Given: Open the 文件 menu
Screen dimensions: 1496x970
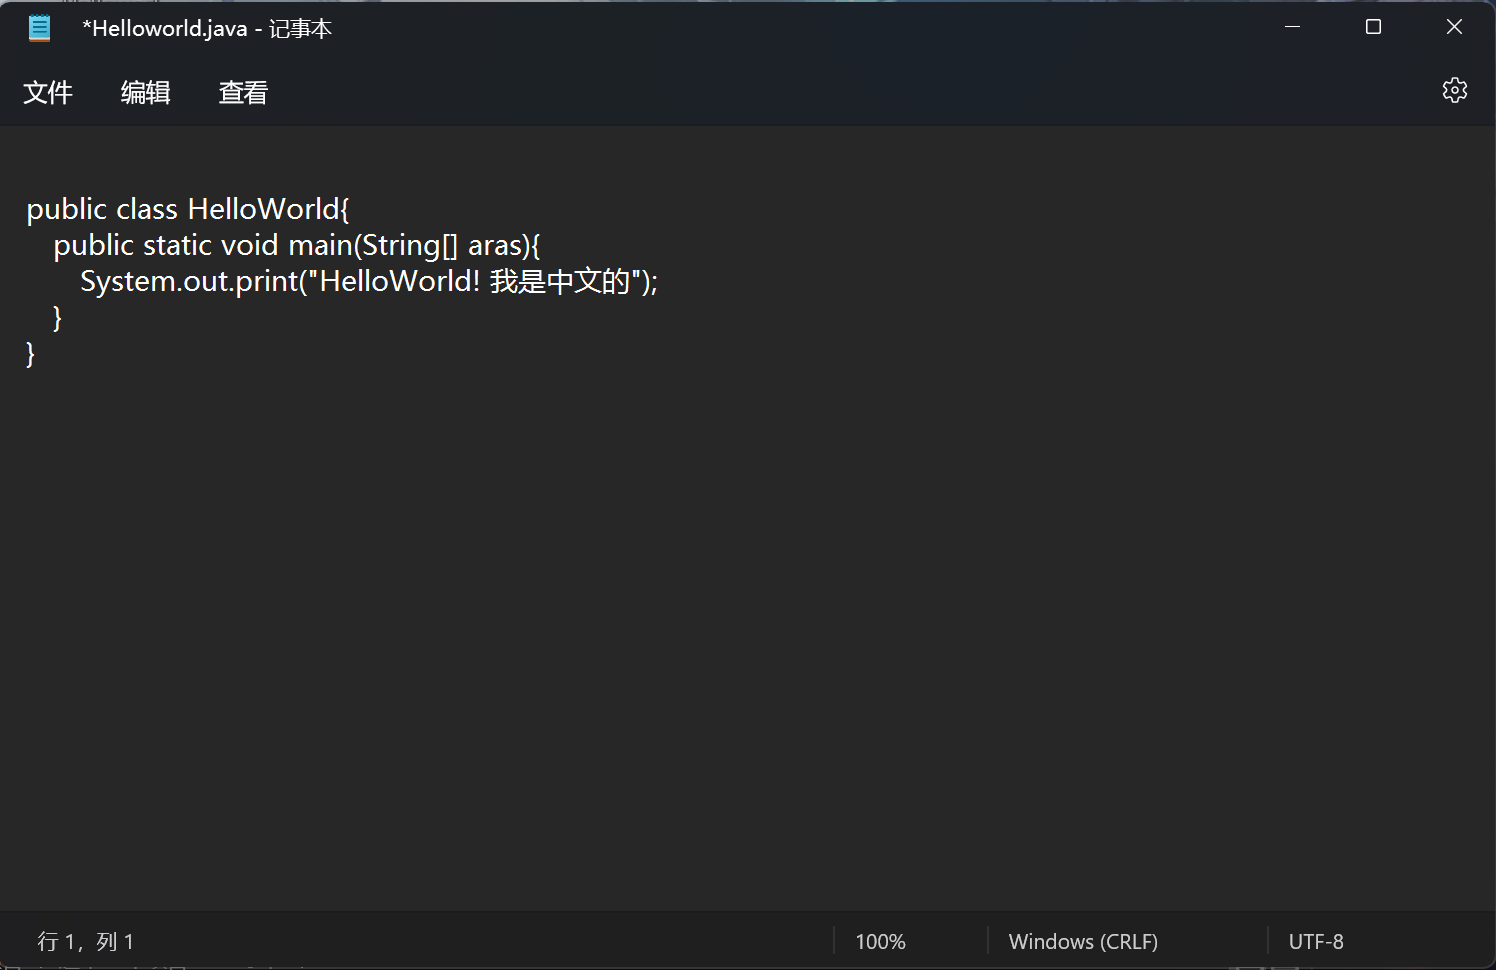Looking at the screenshot, I should (48, 93).
